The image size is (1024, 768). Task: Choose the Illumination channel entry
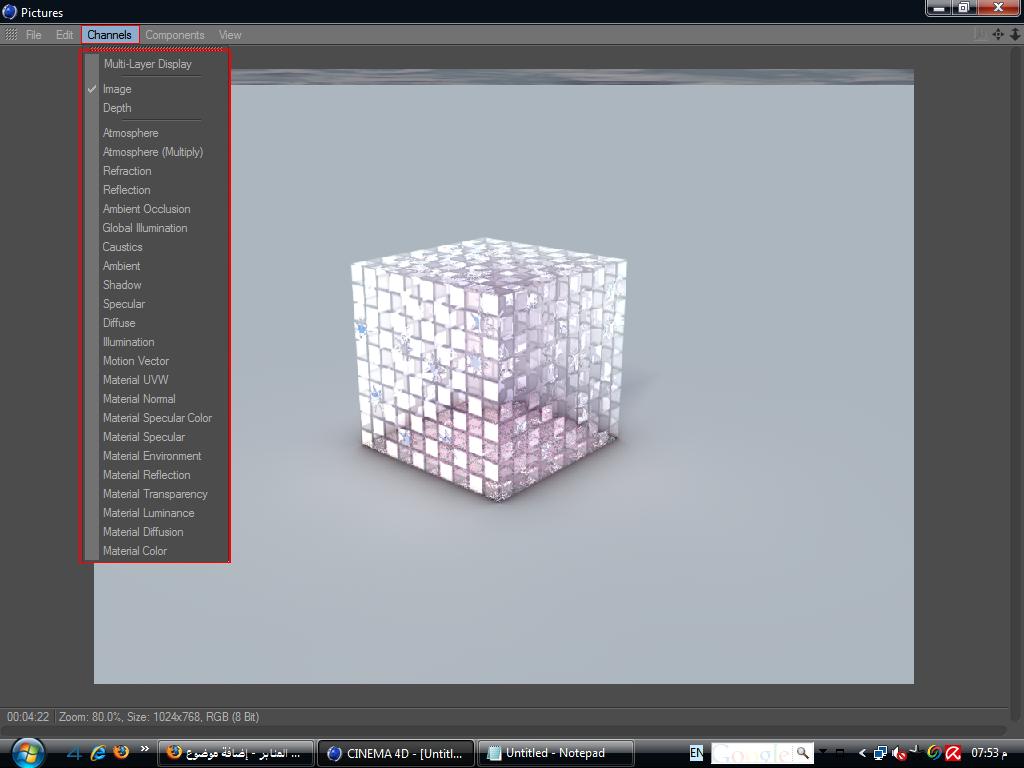157,342
